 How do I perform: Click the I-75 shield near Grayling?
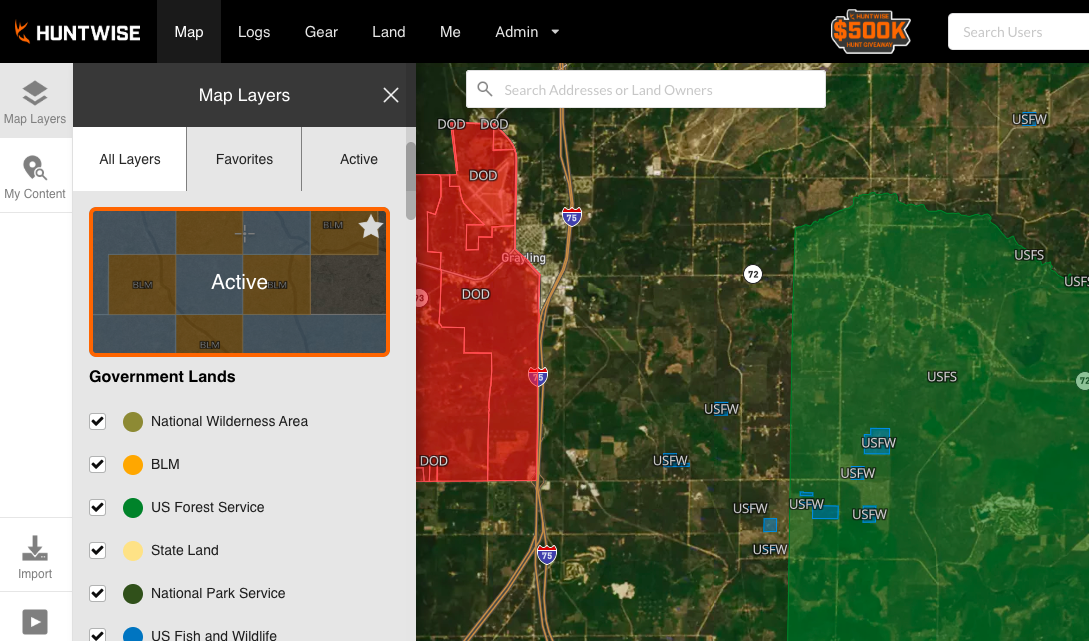[571, 217]
